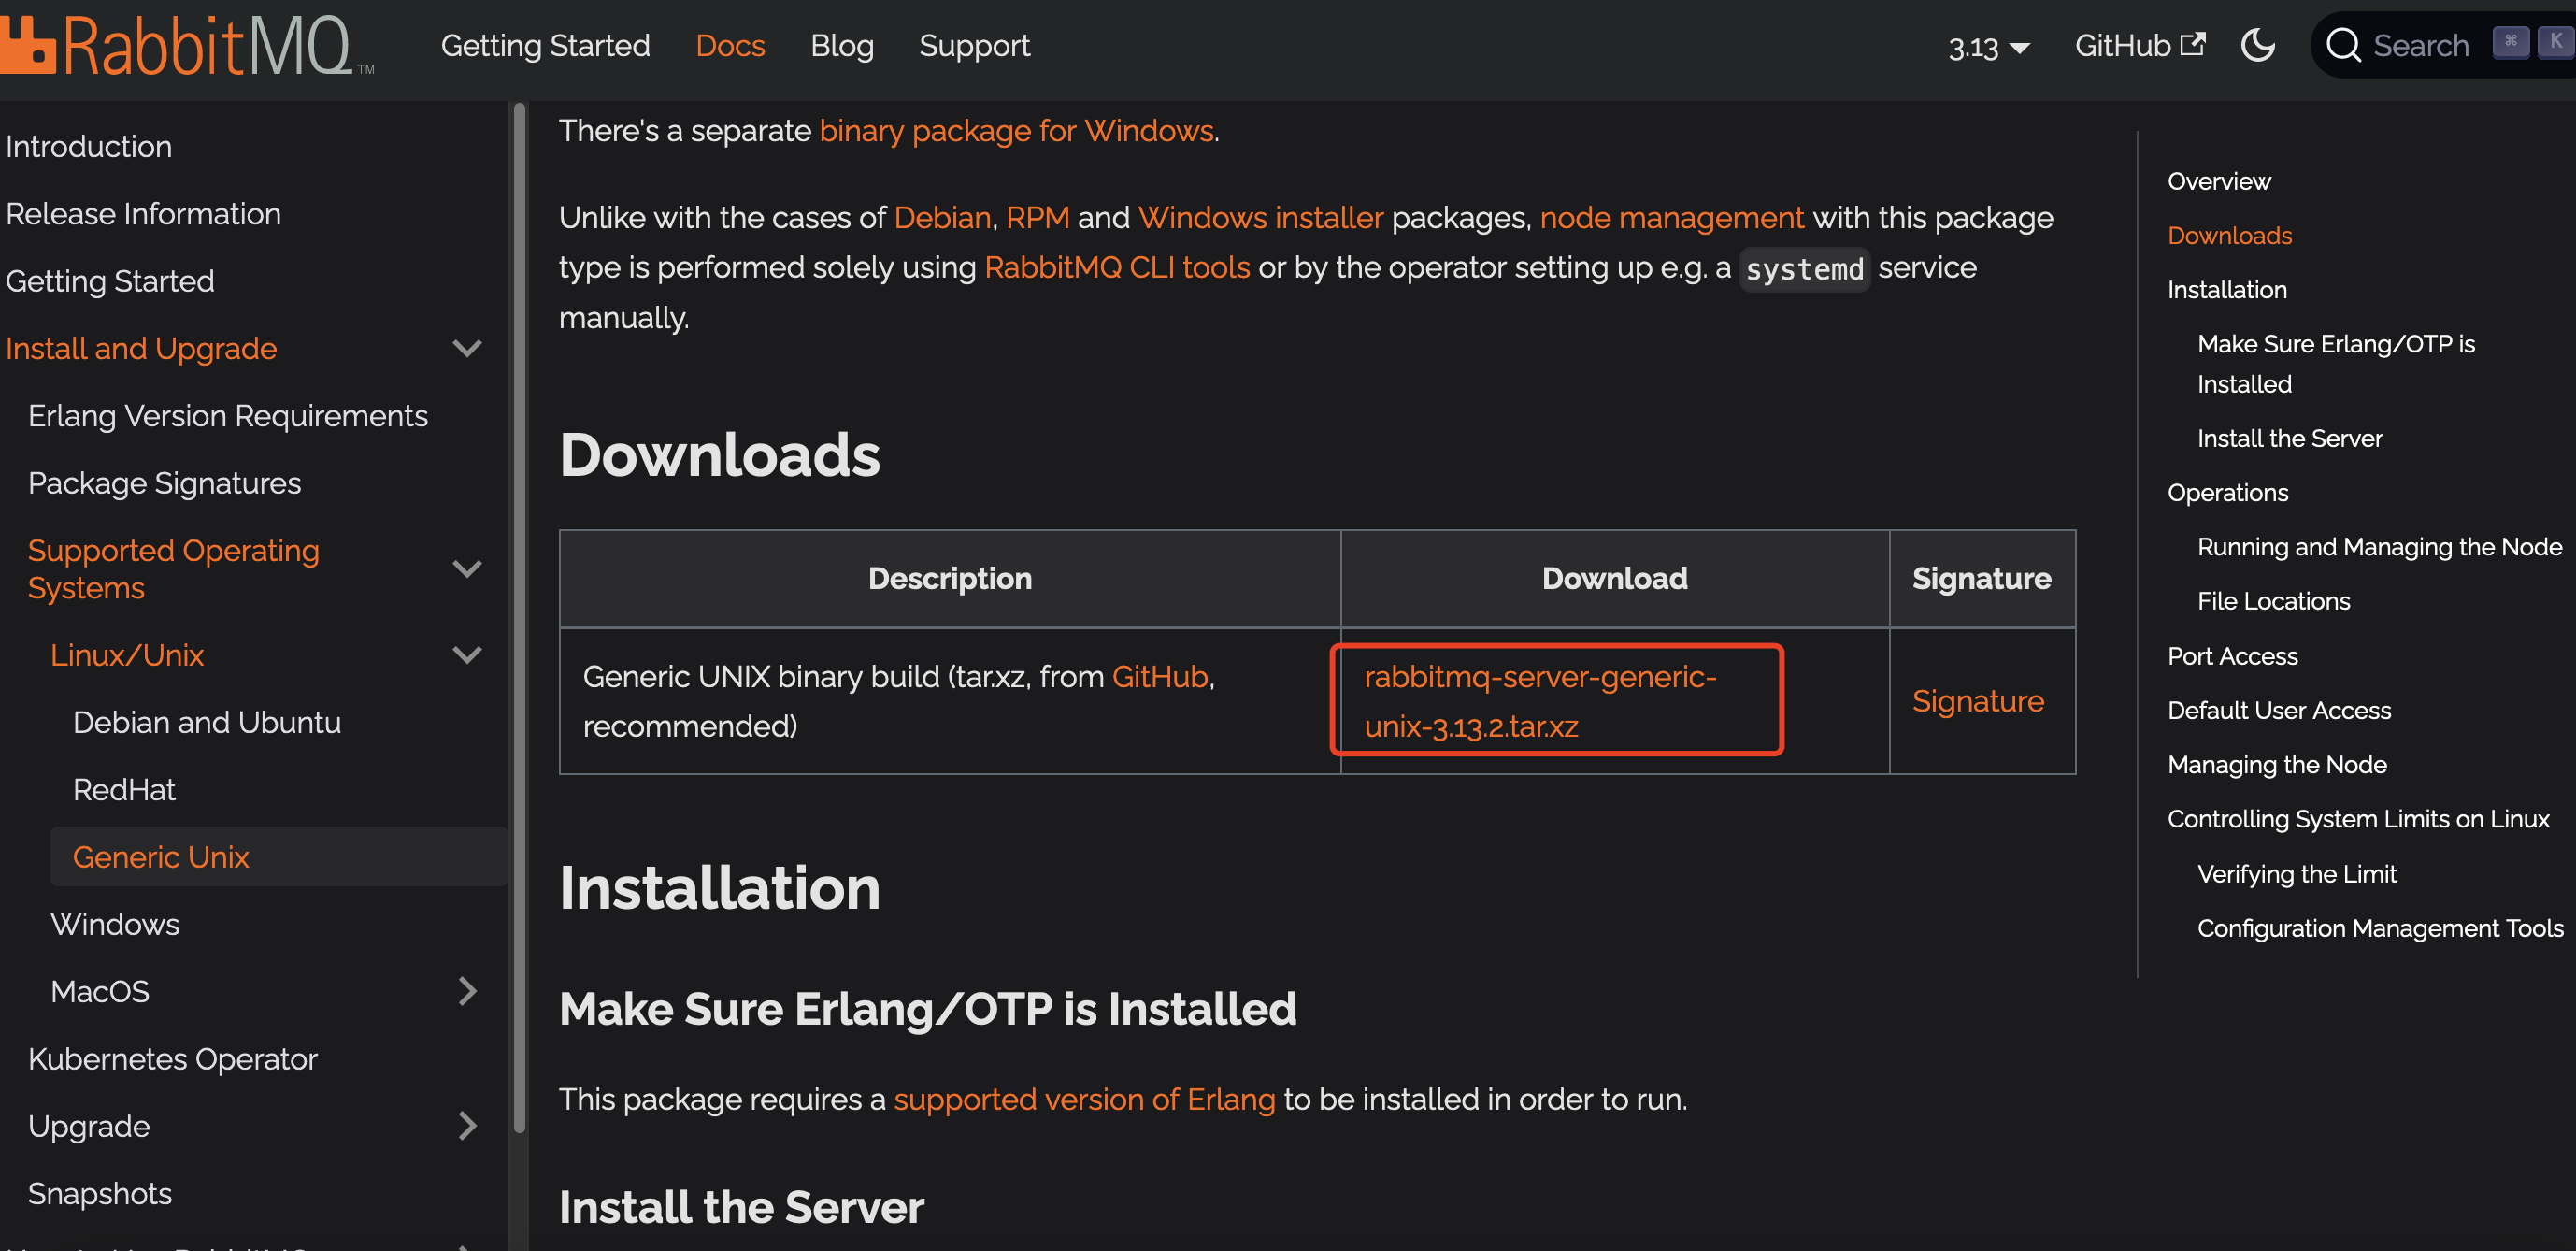The width and height of the screenshot is (2576, 1251).
Task: Open Windows sidebar page
Action: pos(115,924)
